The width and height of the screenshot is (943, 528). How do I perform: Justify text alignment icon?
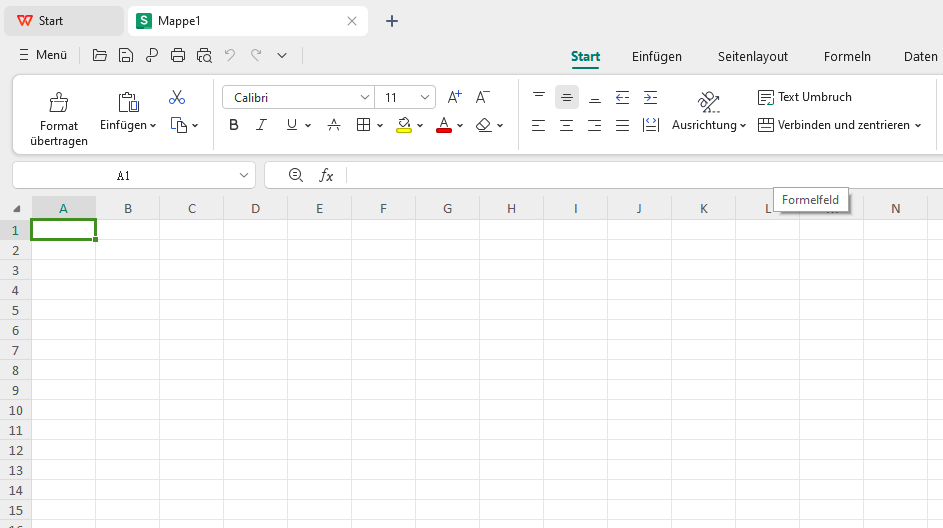click(x=622, y=125)
